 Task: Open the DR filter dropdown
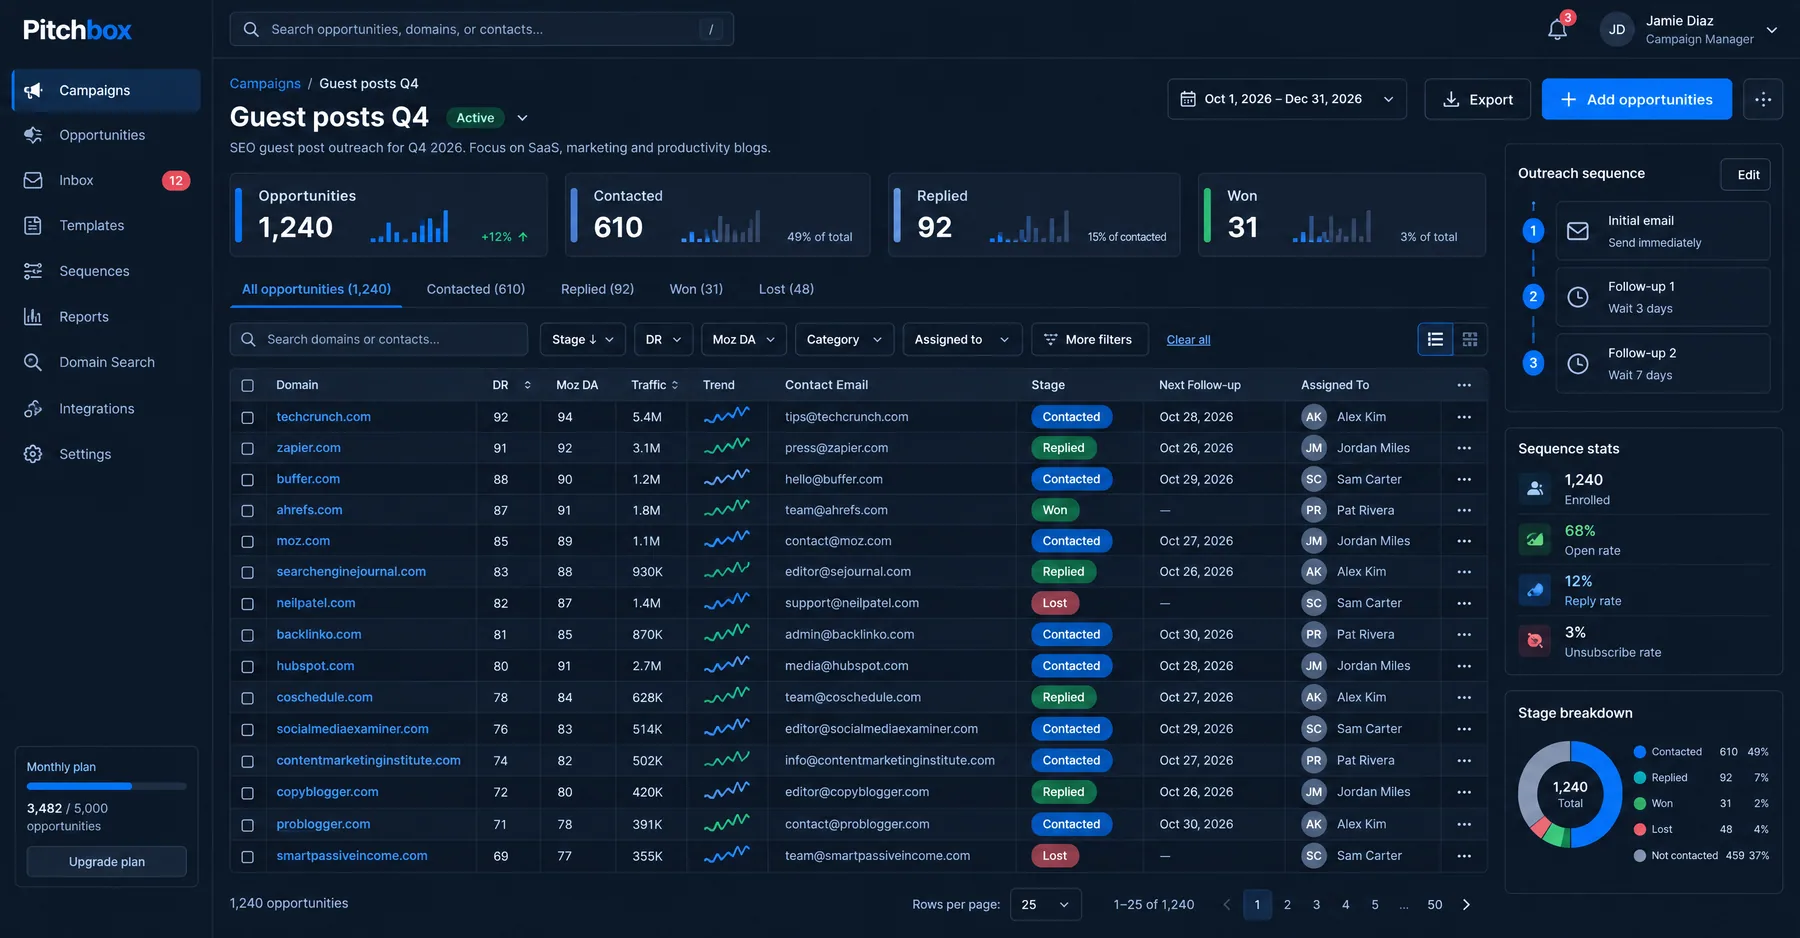(664, 340)
